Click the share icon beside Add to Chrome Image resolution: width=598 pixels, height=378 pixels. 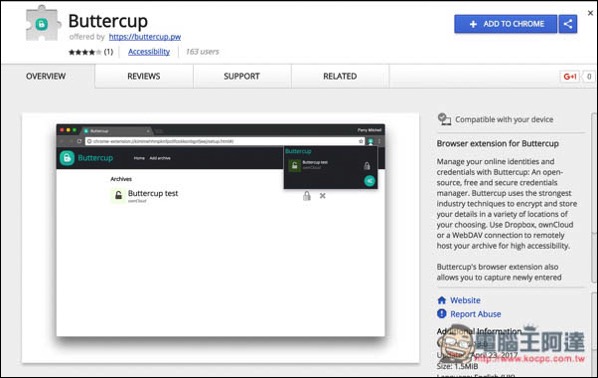click(x=567, y=24)
